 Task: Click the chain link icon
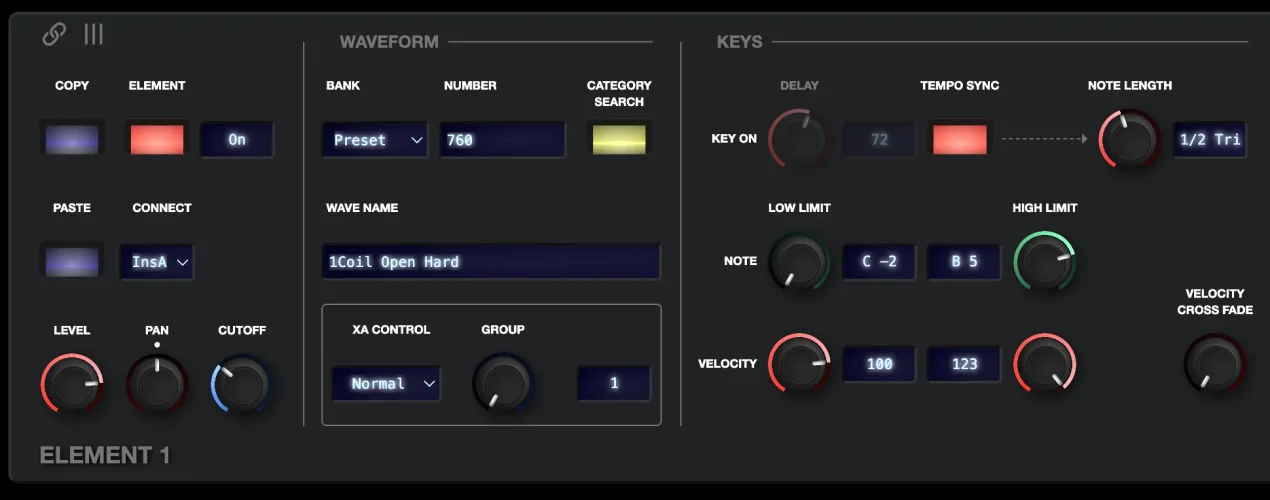54,35
